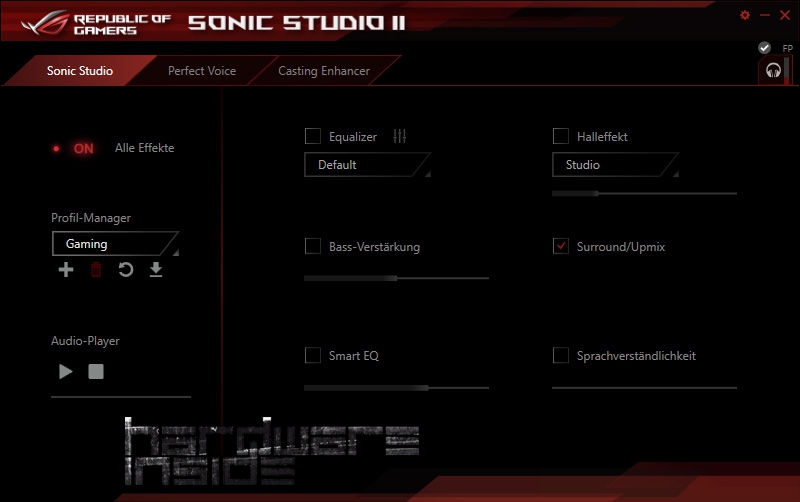Viewport: 800px width, 502px height.
Task: Stop playback in the Audio-Player
Action: click(96, 372)
